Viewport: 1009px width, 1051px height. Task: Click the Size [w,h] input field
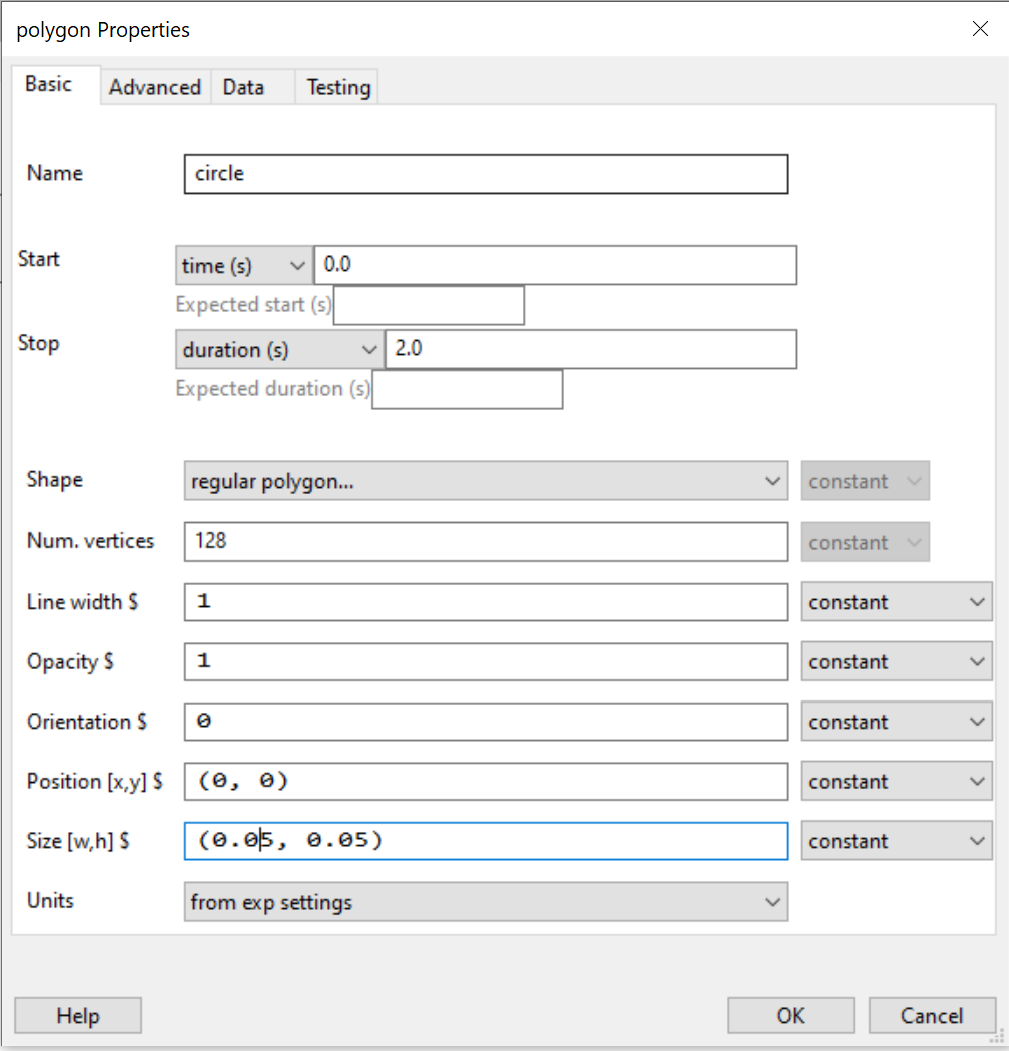tap(485, 841)
